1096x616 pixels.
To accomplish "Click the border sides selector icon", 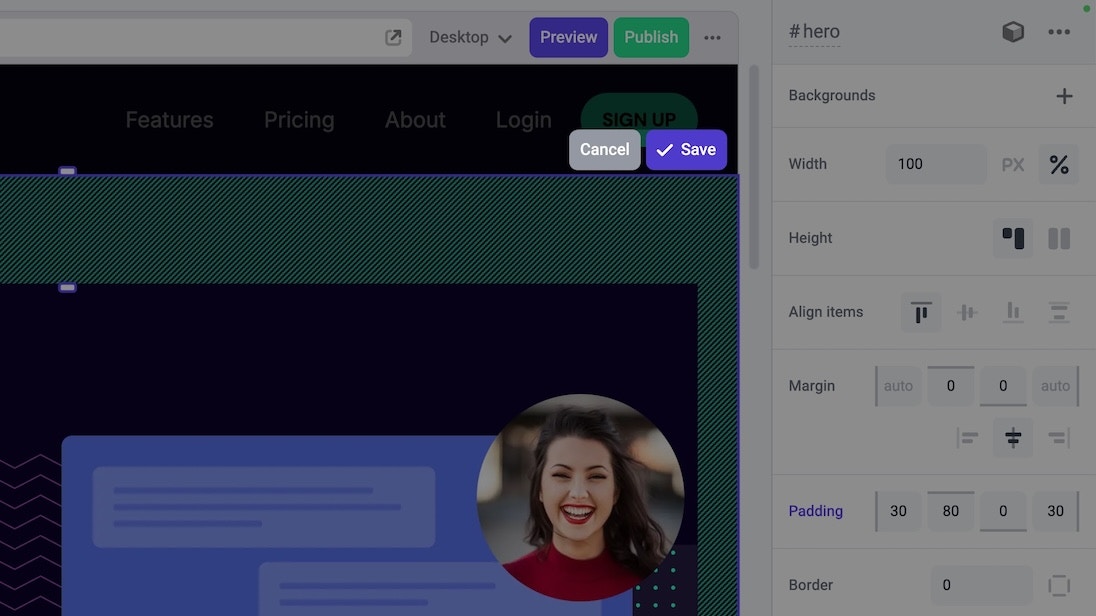I will click(x=1060, y=585).
